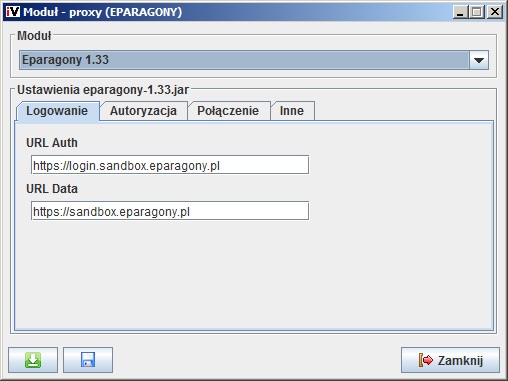Focus the URL Data input field
508x381 pixels.
170,211
